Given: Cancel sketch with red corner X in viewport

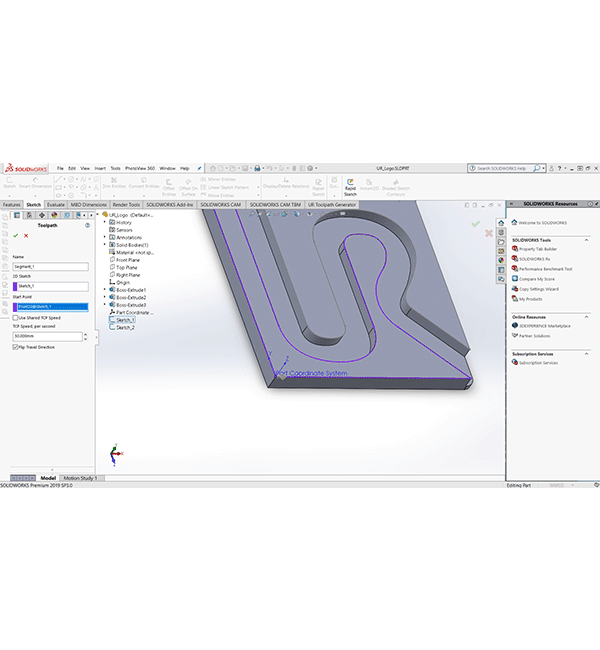Looking at the screenshot, I should [x=489, y=233].
